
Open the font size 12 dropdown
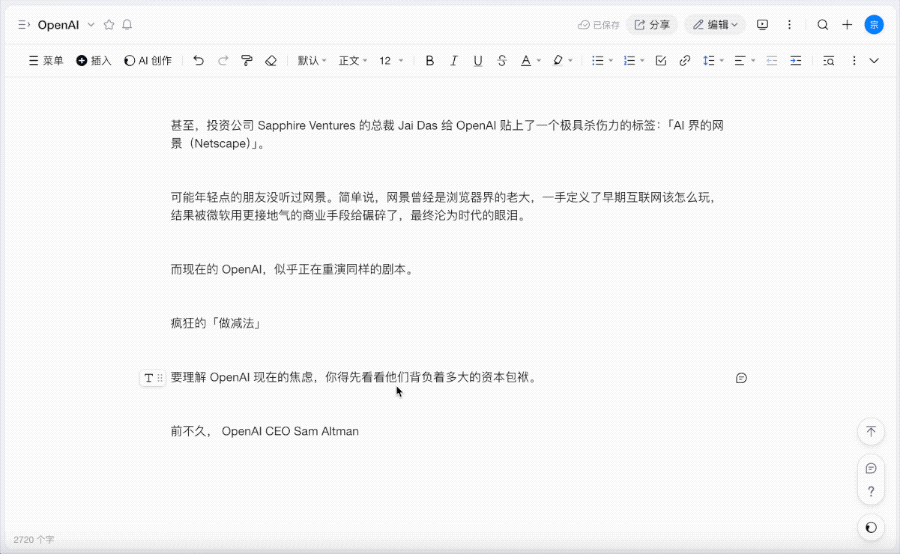[391, 61]
